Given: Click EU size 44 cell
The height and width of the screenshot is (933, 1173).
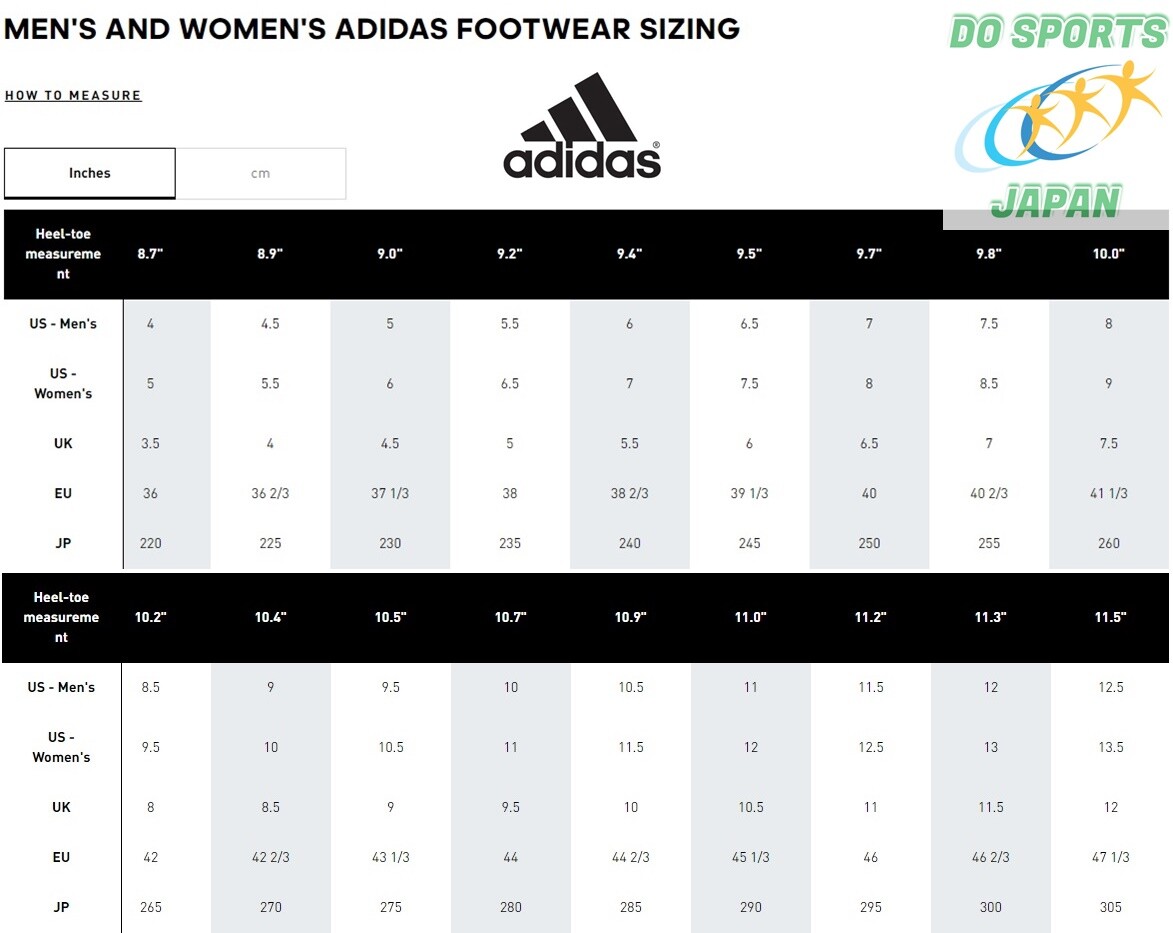Looking at the screenshot, I should 510,857.
